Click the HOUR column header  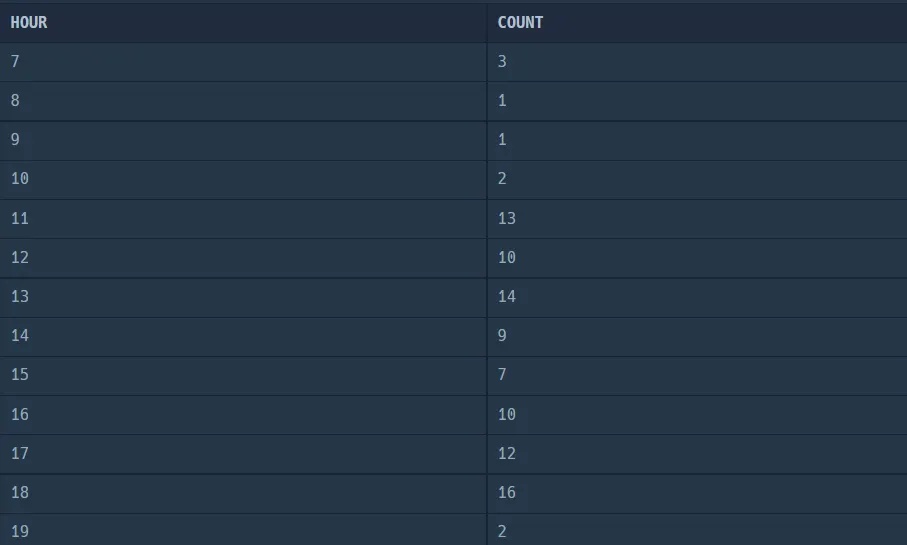point(29,22)
